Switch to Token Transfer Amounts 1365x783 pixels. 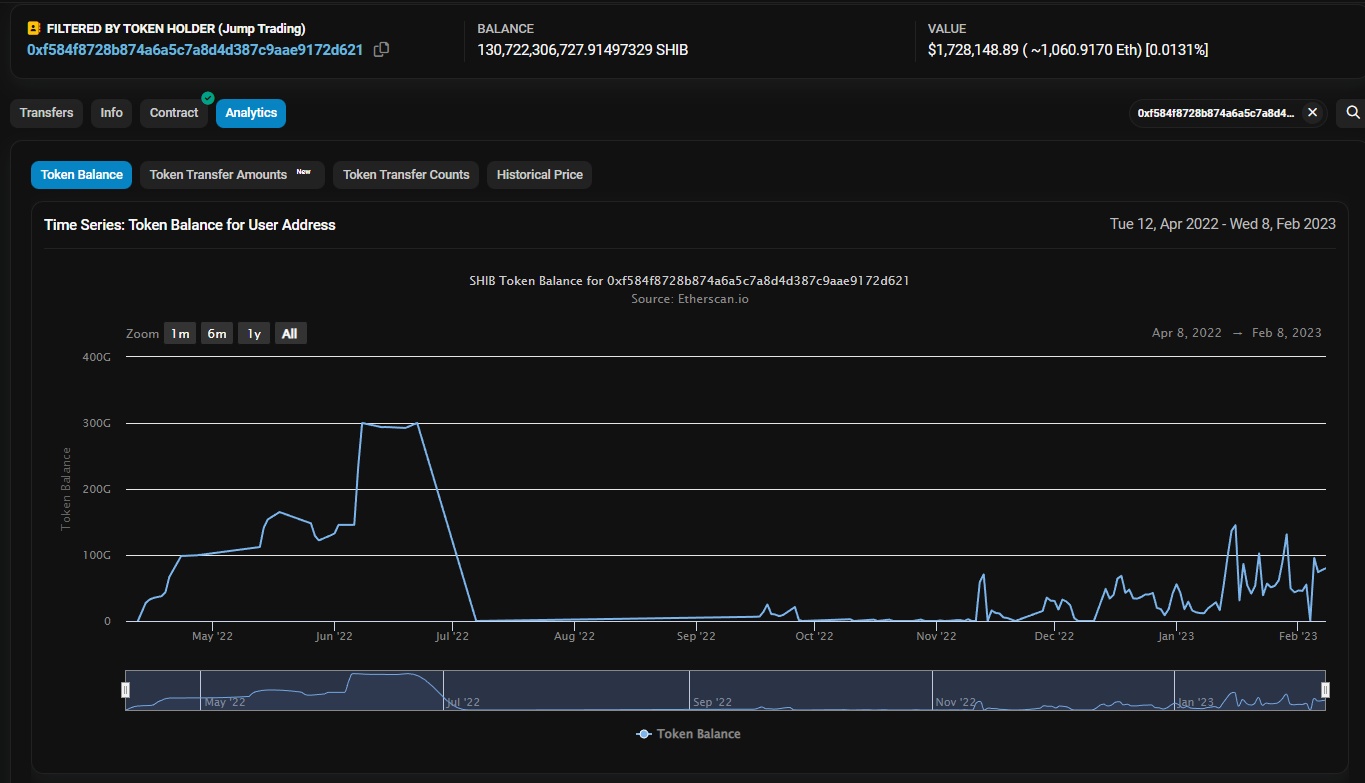pos(232,175)
